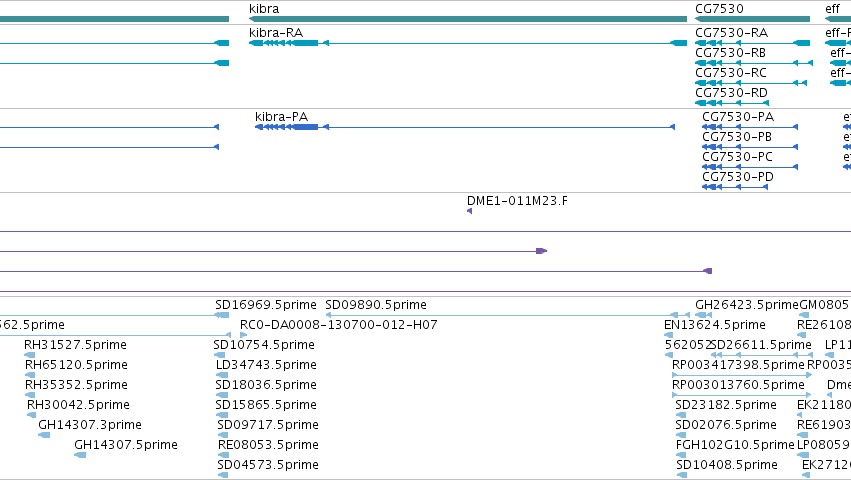Select EST RE08053.5prime
Screen dimensions: 851x480
coord(268,445)
